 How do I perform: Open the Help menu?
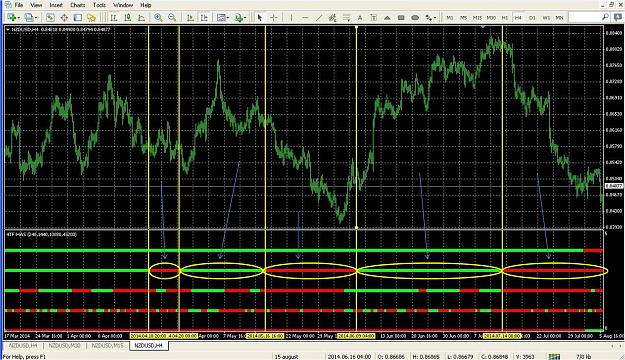[146, 5]
